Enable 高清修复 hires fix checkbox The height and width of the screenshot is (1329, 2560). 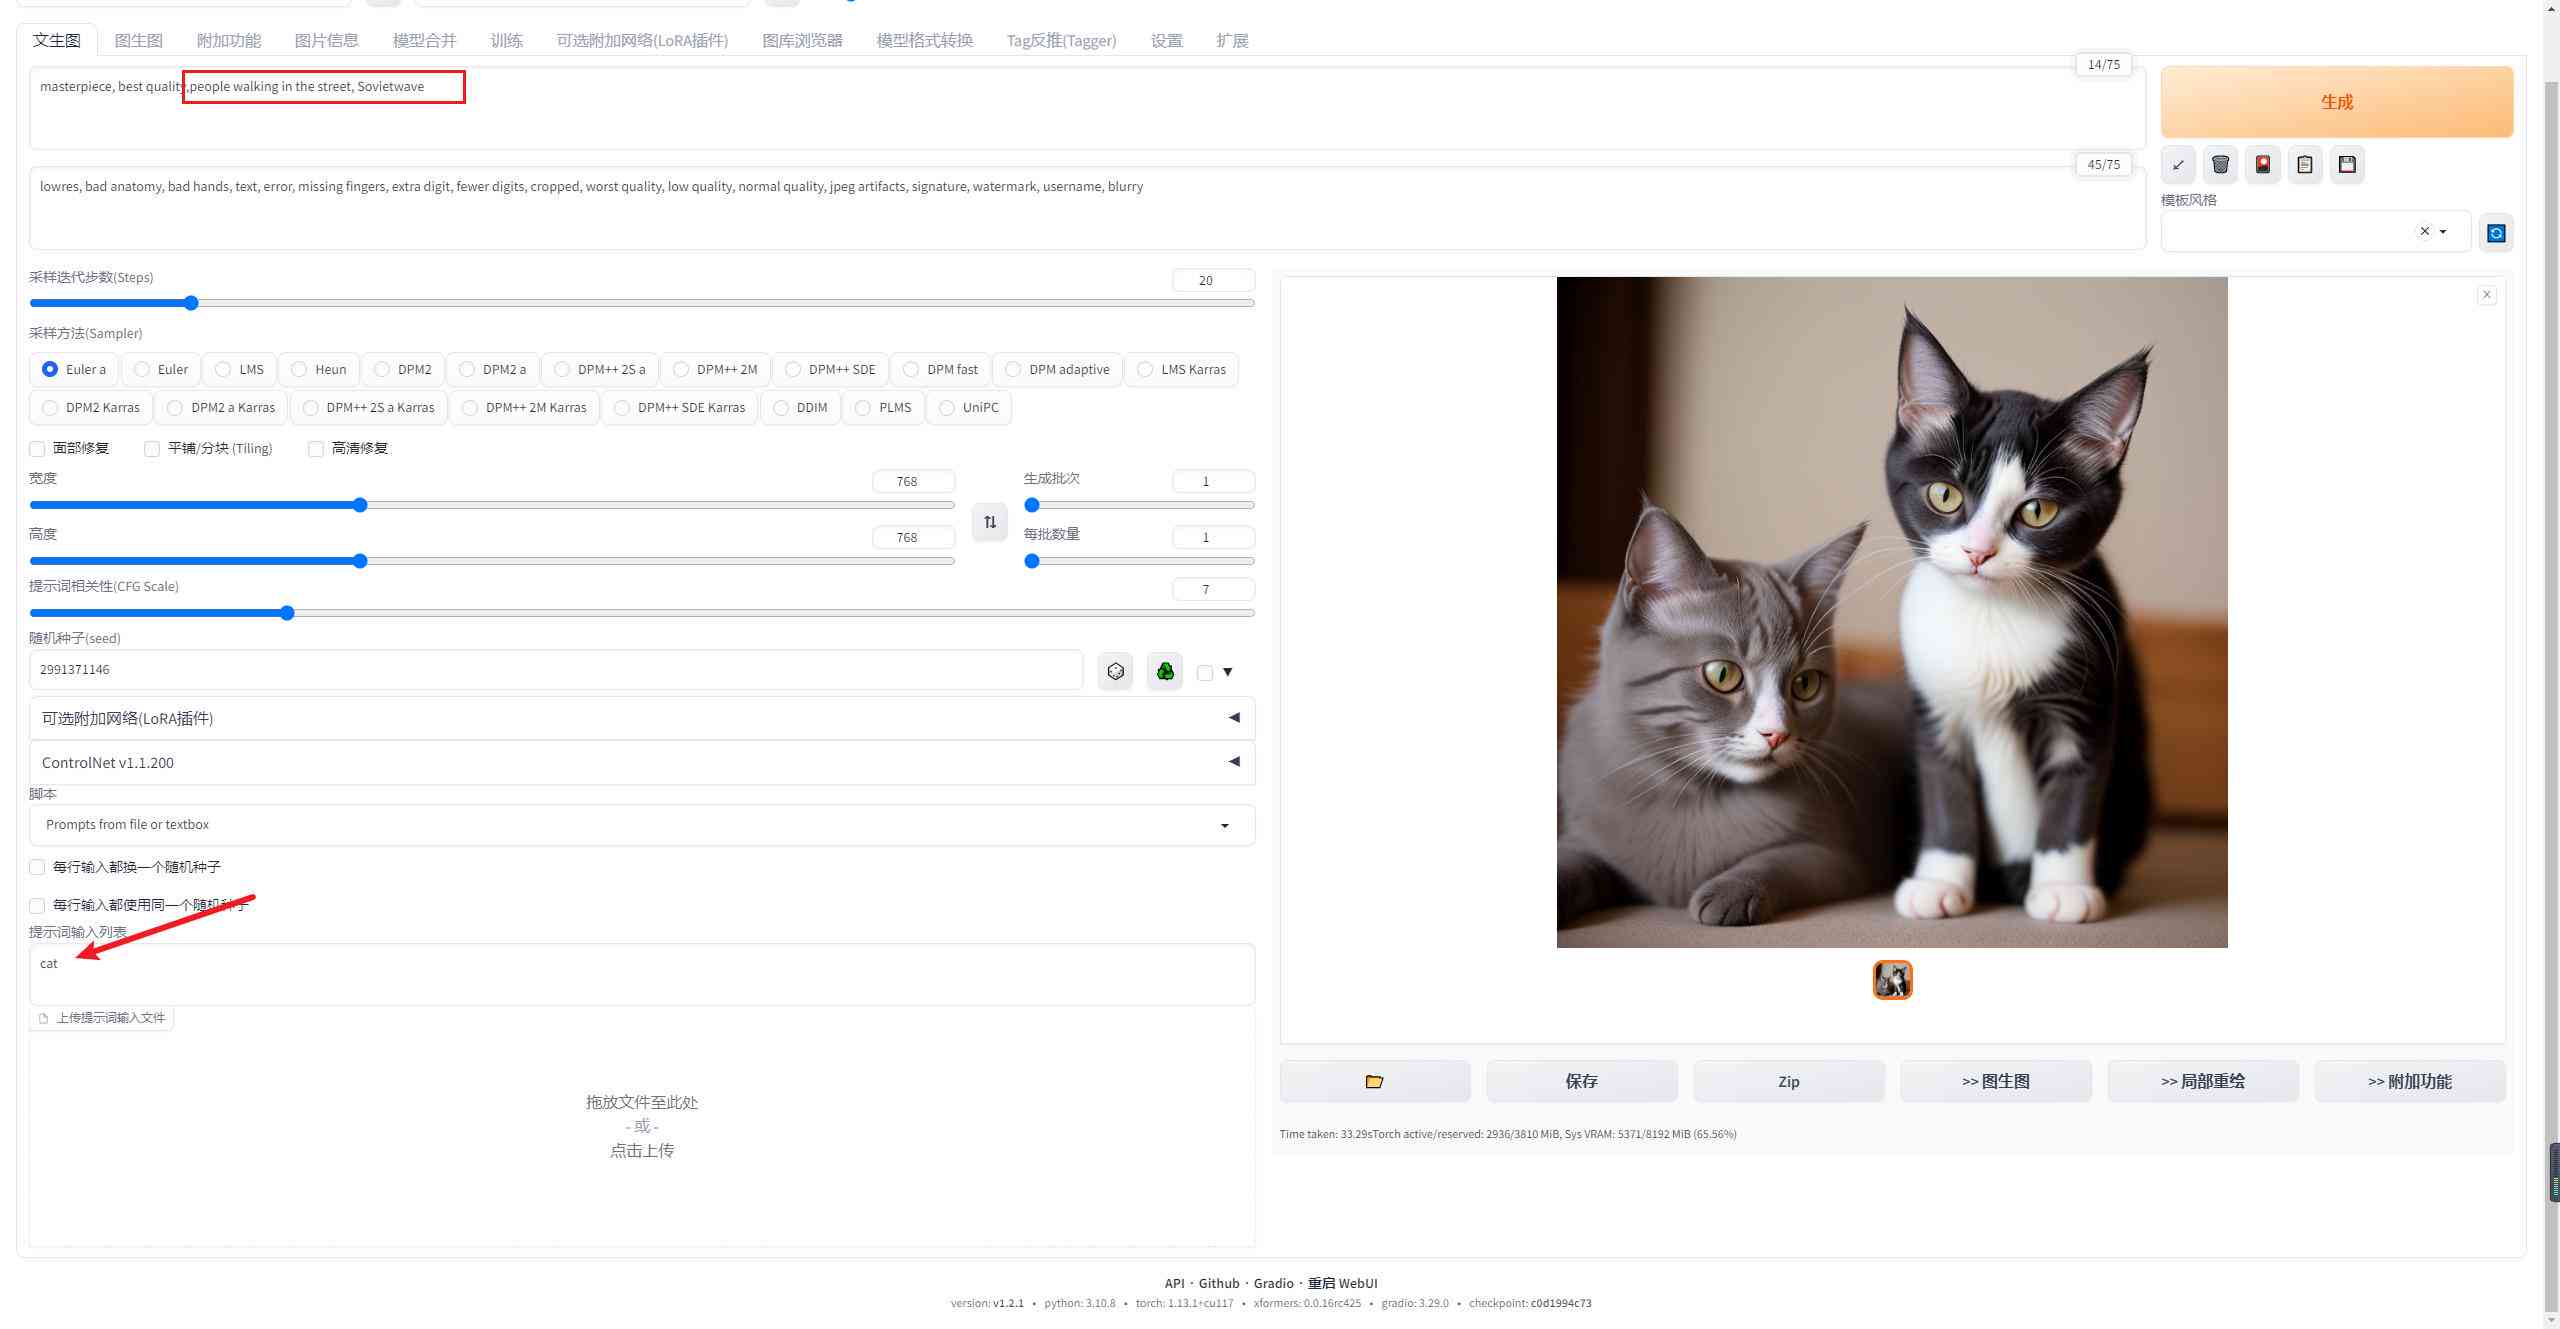(x=316, y=449)
